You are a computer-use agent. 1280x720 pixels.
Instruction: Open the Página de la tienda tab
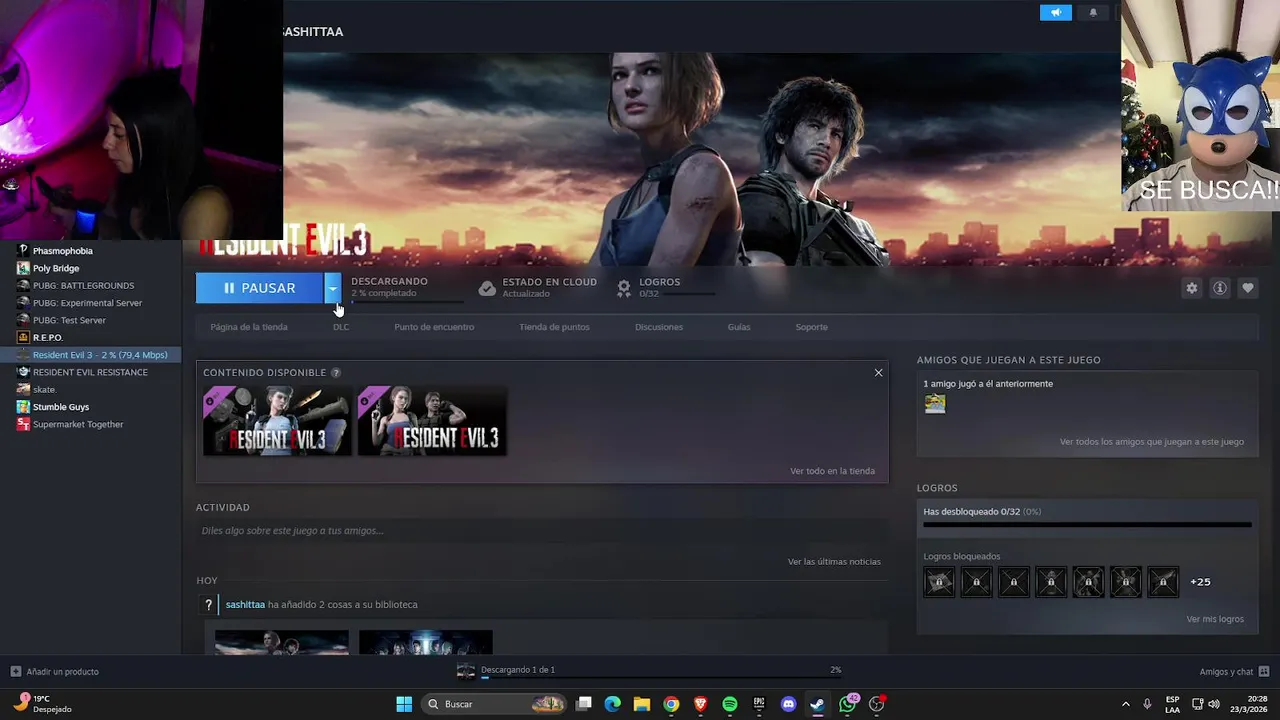coord(249,327)
